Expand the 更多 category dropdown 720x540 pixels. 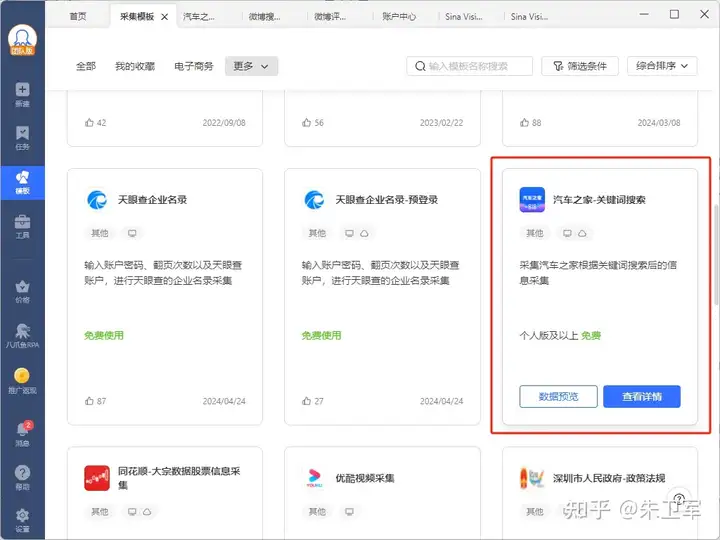251,66
